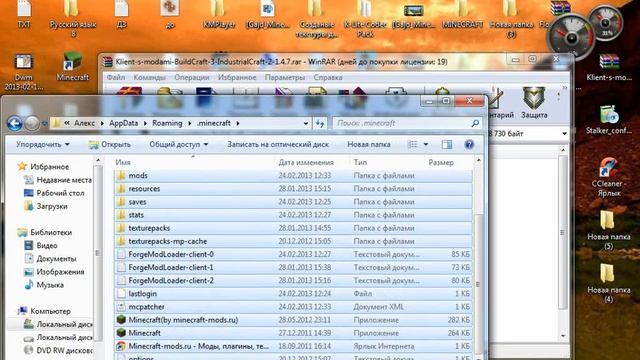Expand the view options dropdown arrow
The height and width of the screenshot is (360, 640).
pyautogui.click(x=426, y=144)
